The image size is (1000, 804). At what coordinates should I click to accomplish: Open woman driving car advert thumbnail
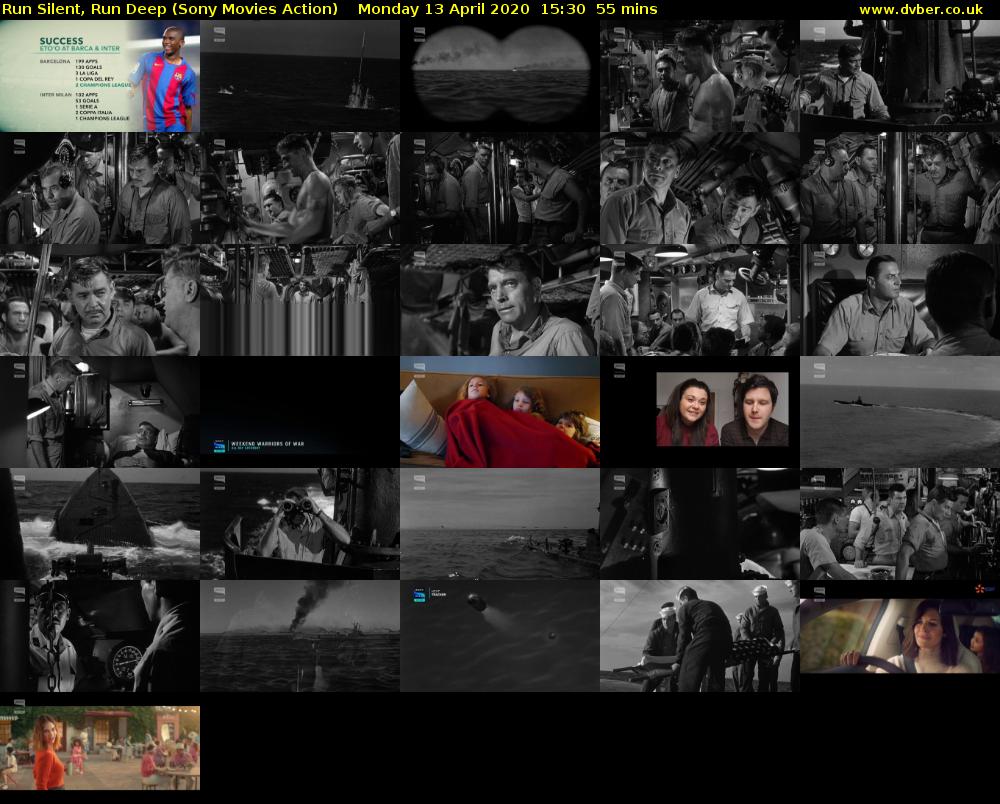click(900, 636)
